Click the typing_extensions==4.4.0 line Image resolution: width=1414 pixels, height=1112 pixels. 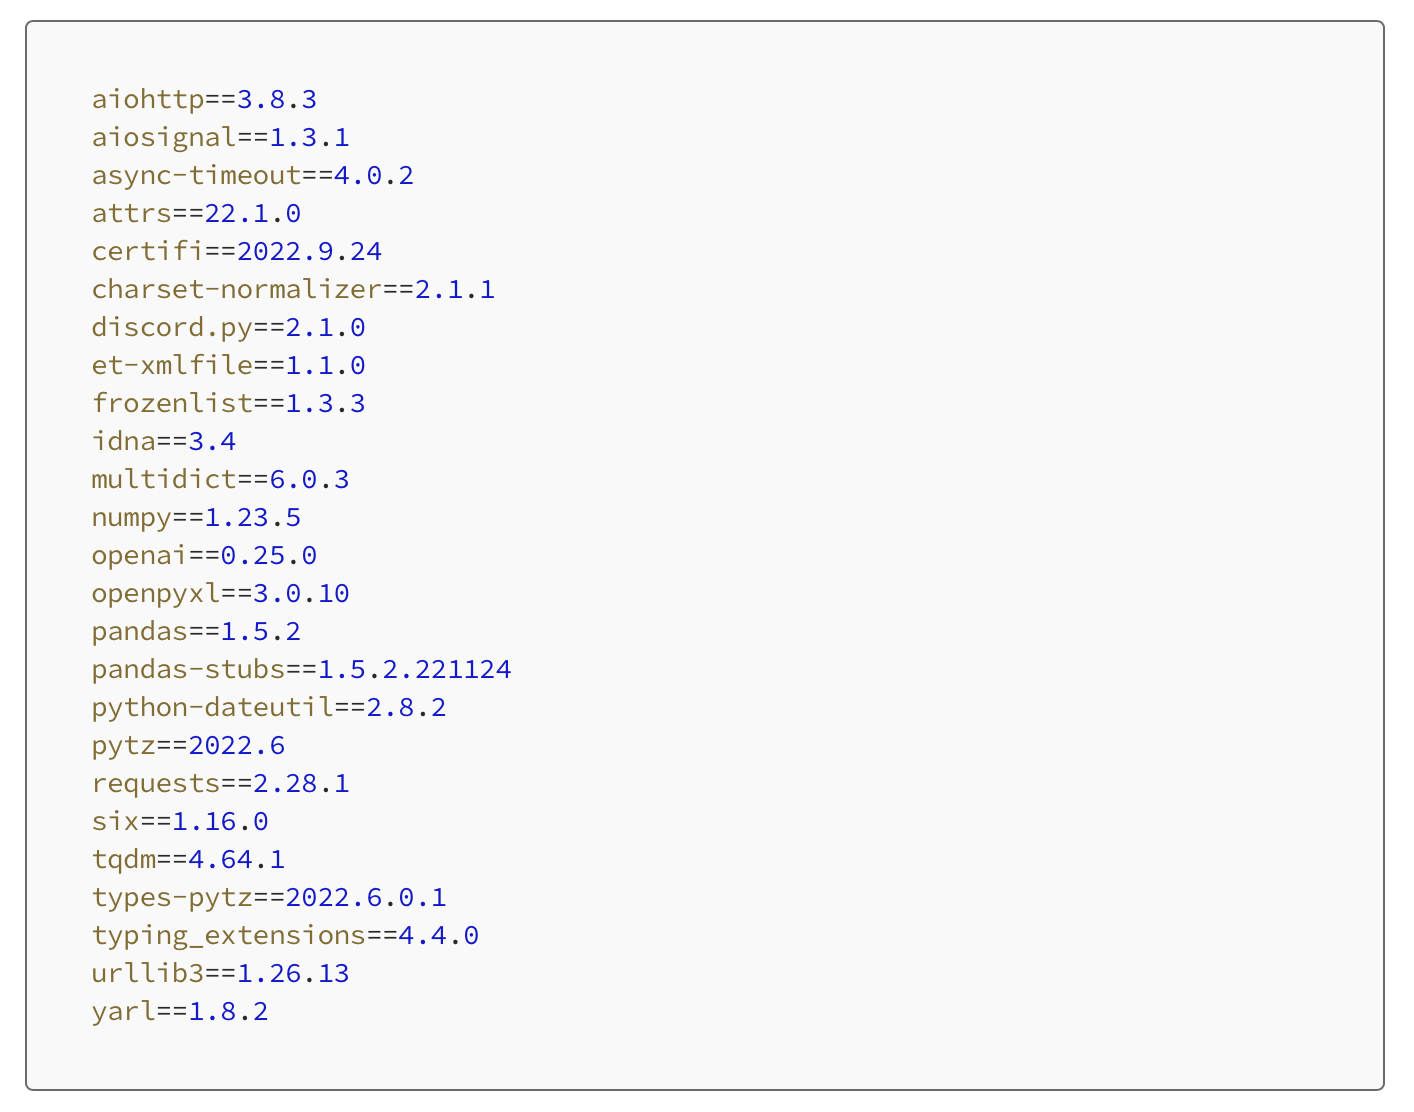tap(285, 935)
